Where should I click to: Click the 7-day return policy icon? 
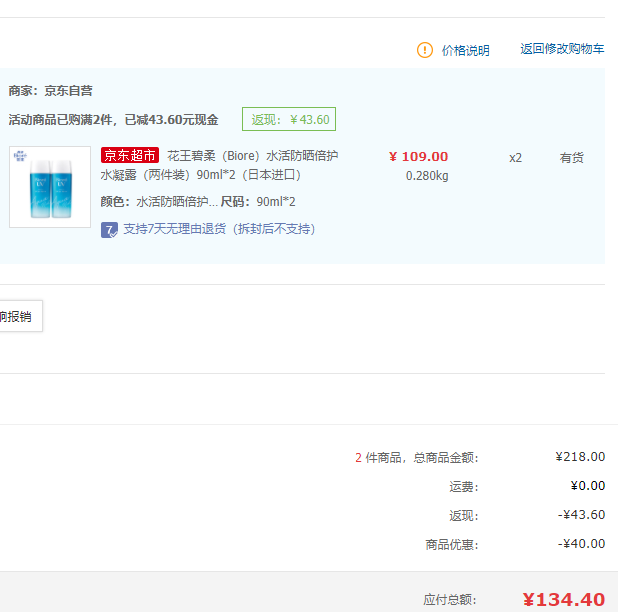pyautogui.click(x=109, y=230)
